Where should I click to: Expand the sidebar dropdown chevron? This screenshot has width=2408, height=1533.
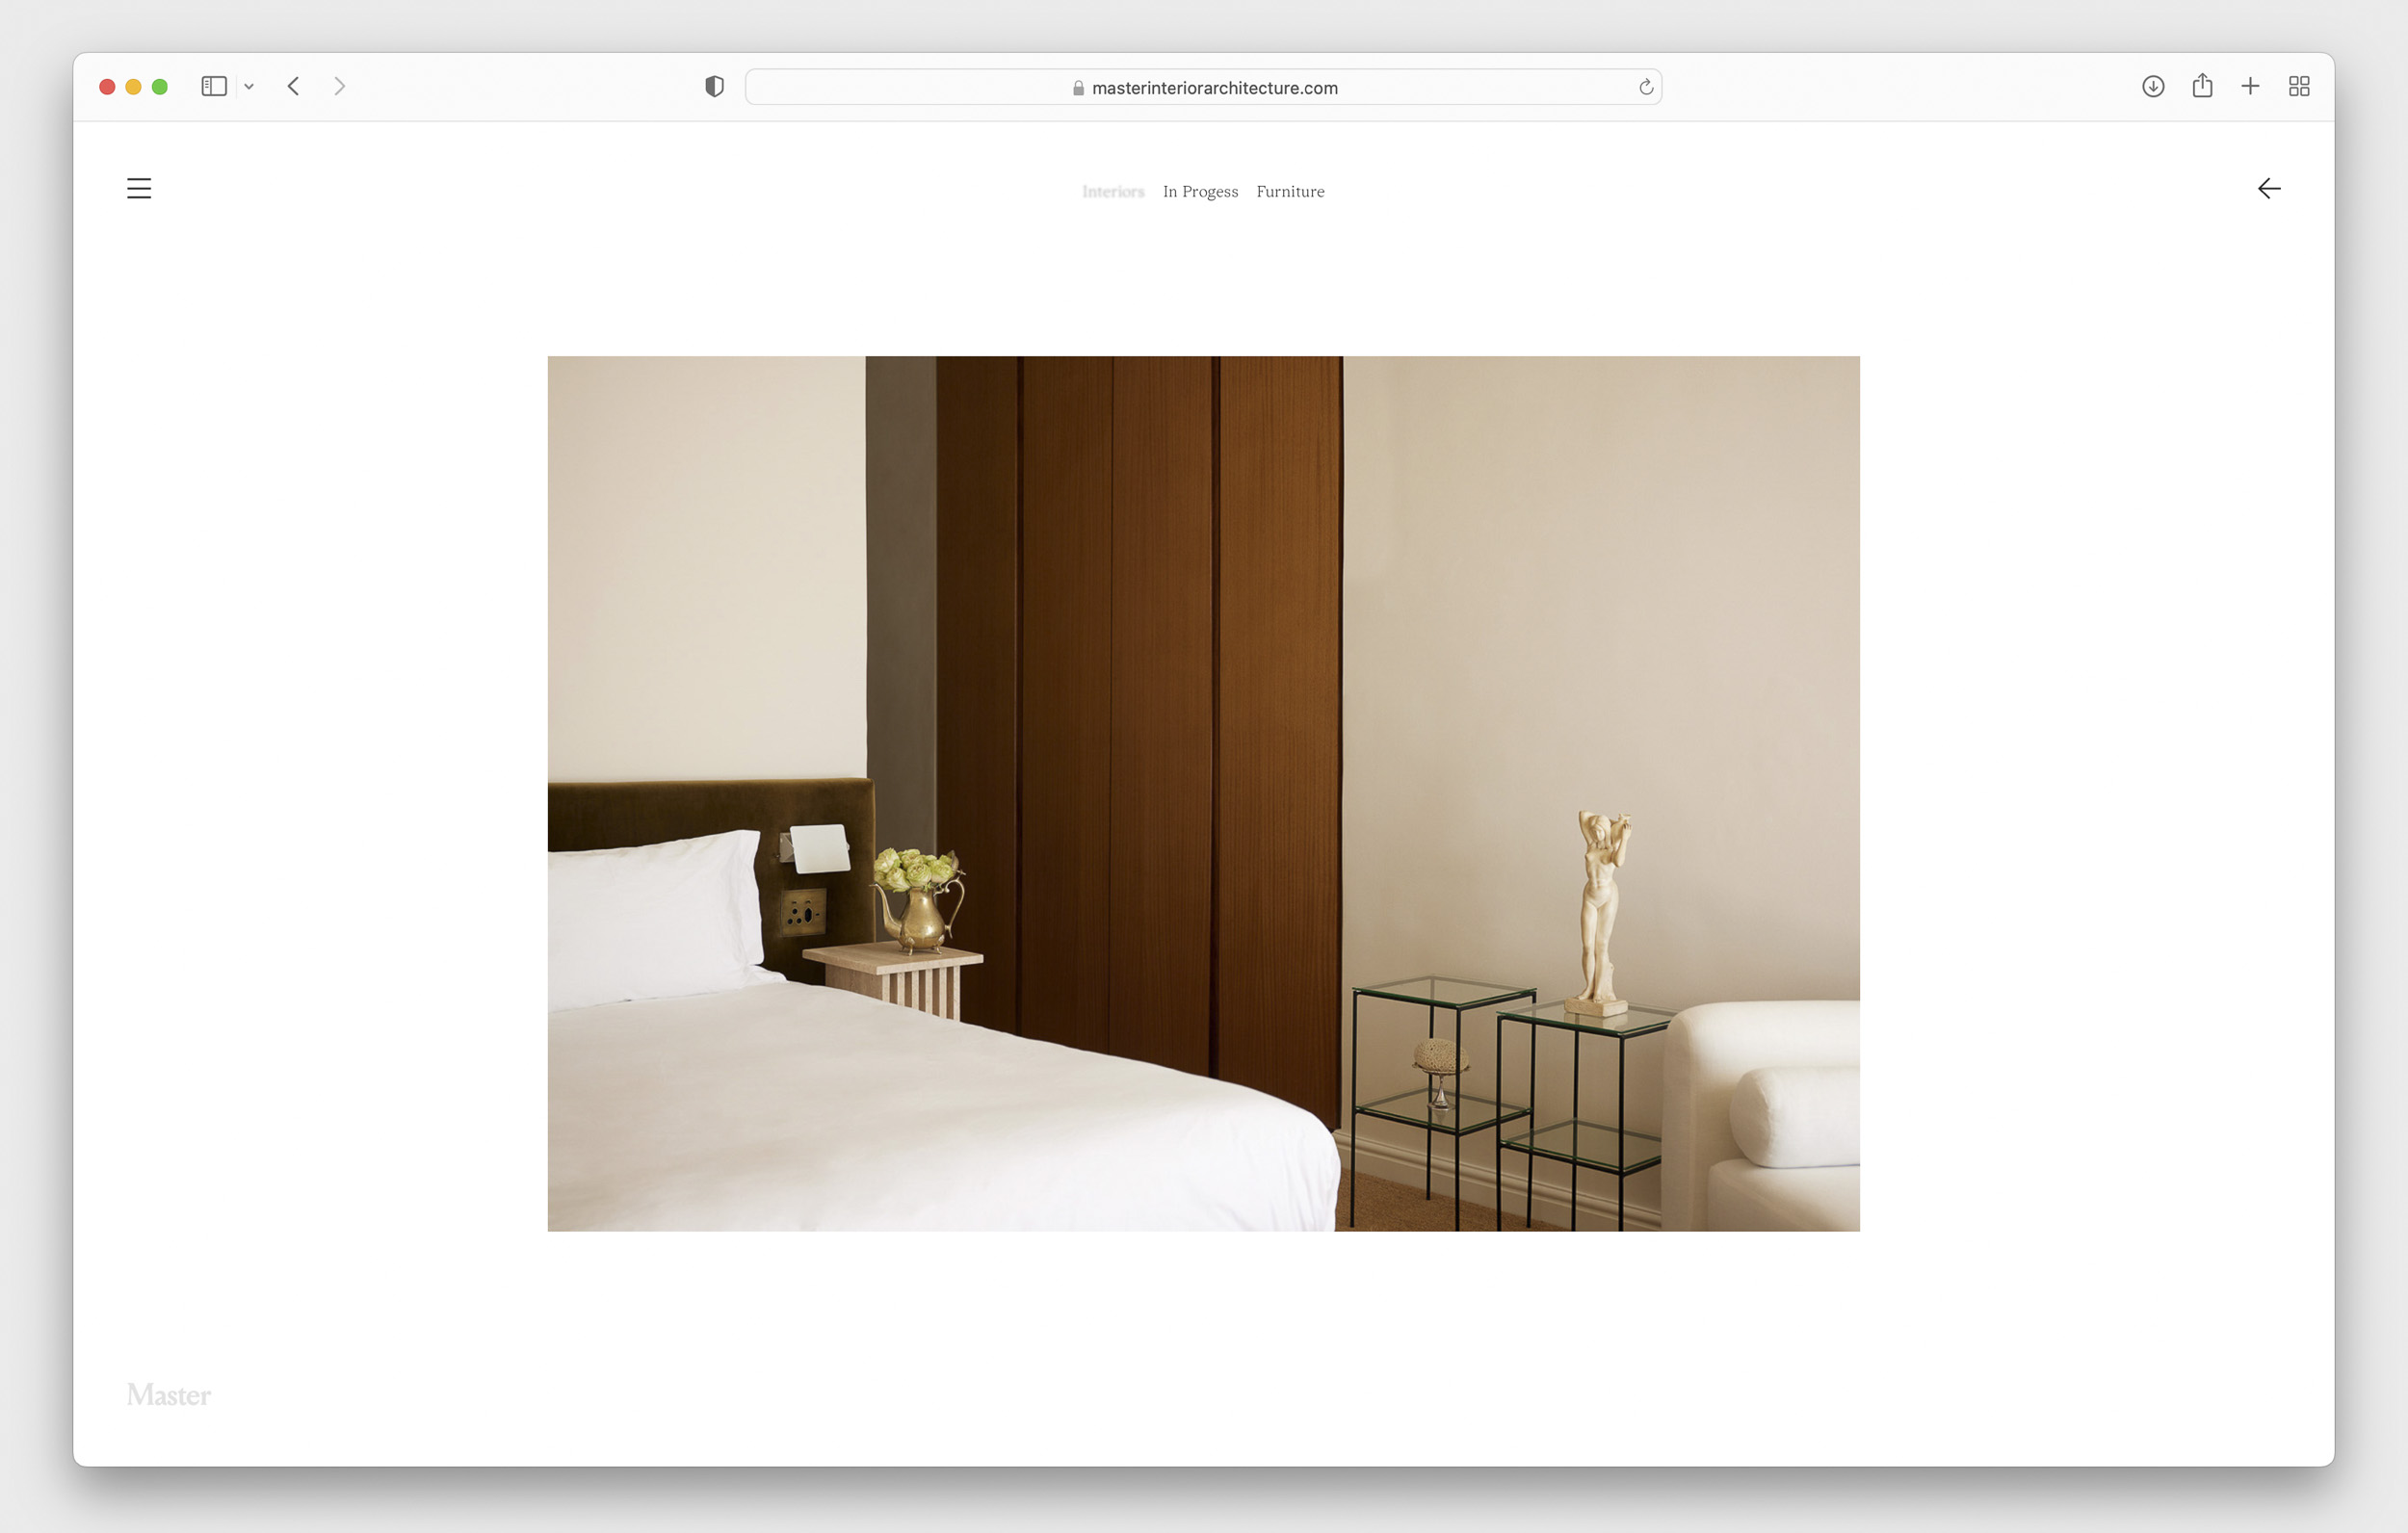tap(249, 87)
